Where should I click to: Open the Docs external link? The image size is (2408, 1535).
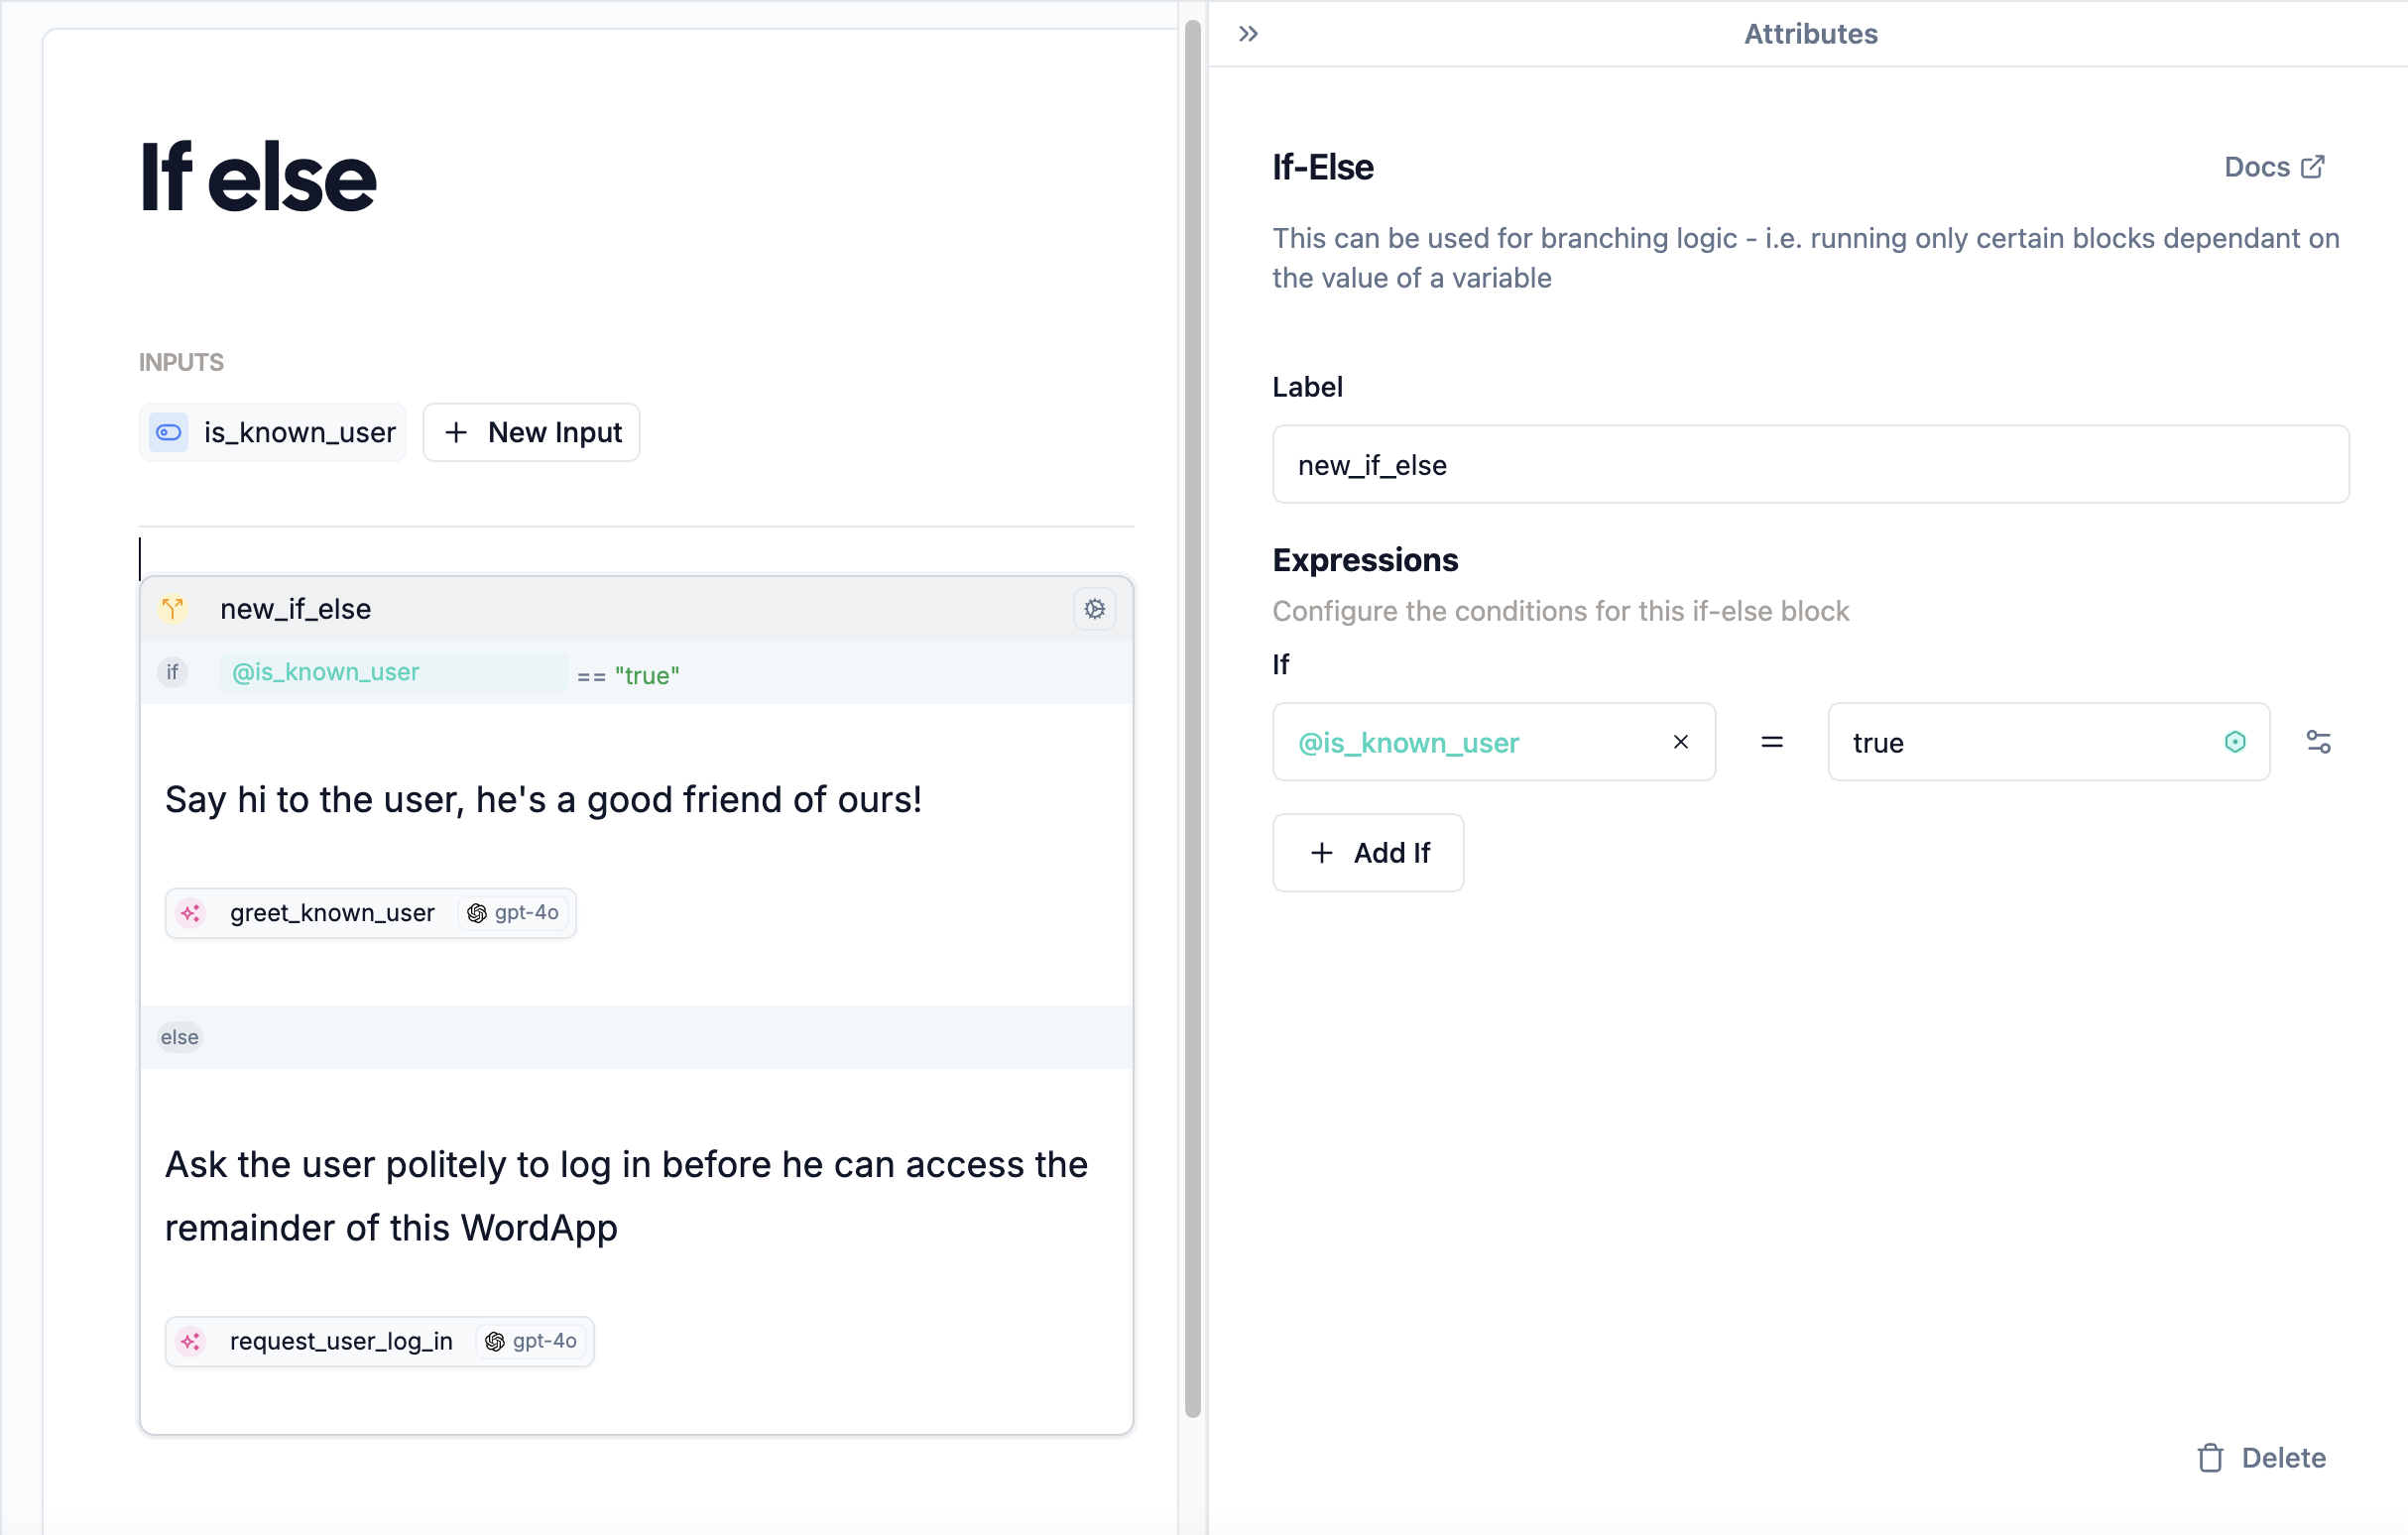(x=2273, y=167)
